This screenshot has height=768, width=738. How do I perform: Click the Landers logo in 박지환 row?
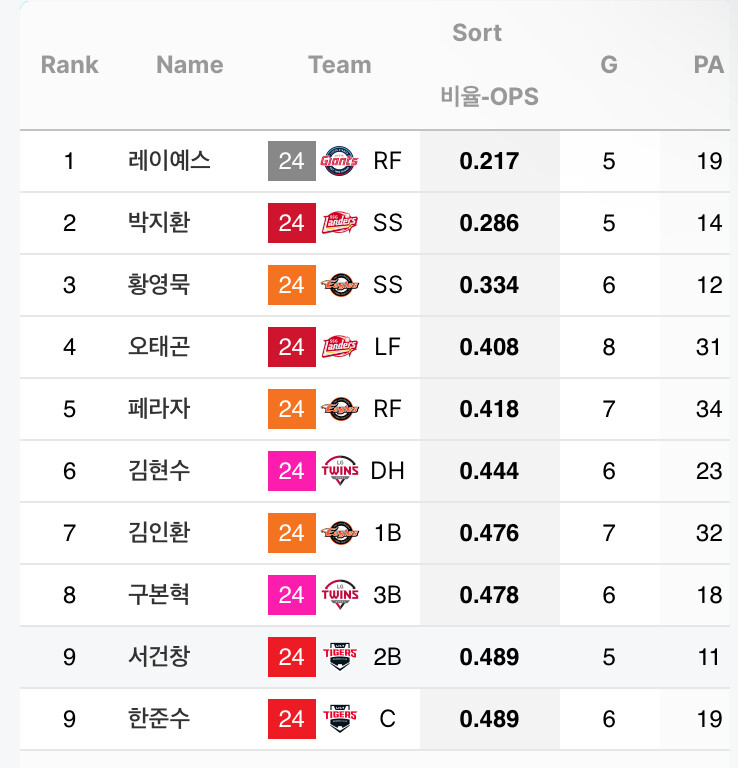(x=340, y=223)
